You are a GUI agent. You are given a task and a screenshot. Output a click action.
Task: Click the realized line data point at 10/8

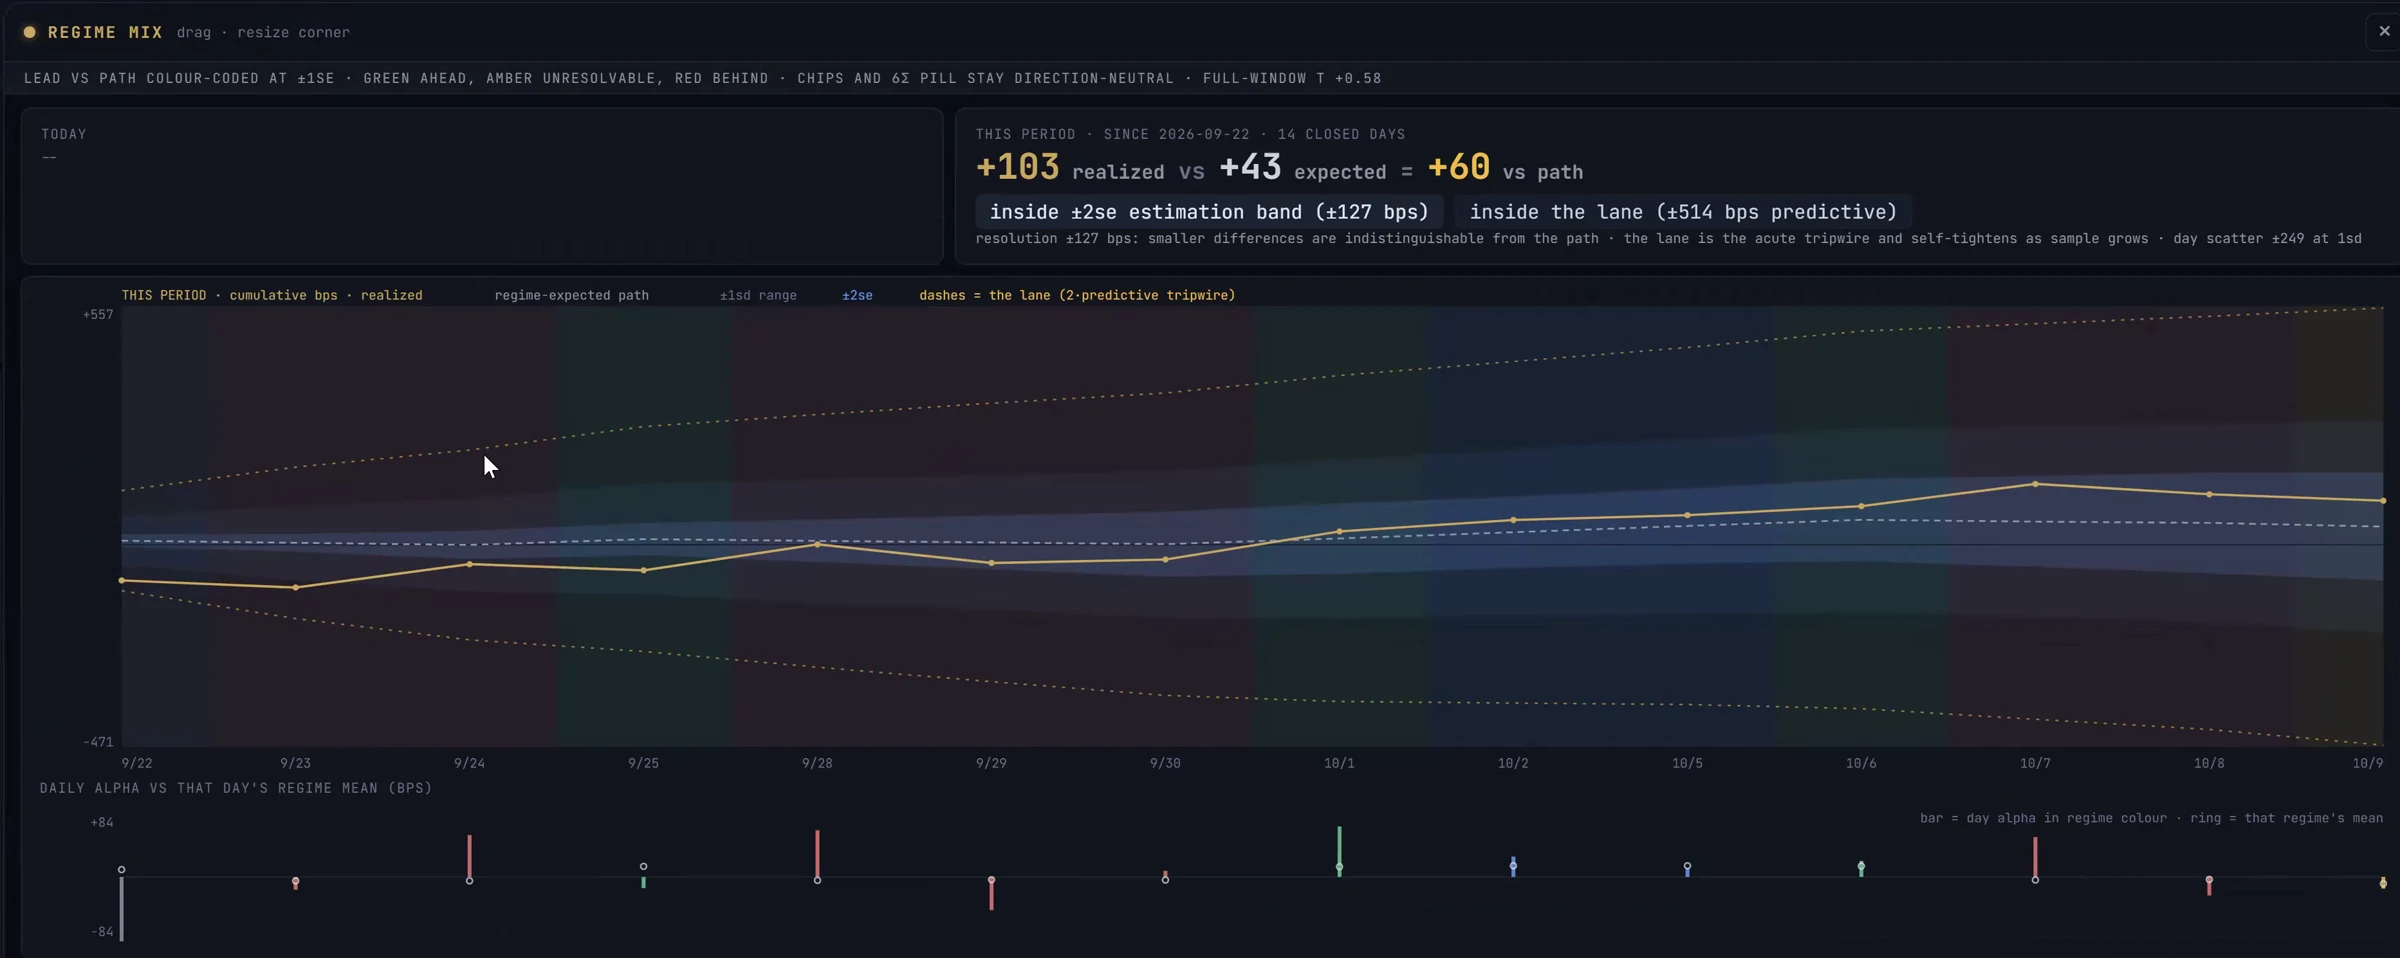coord(2209,494)
